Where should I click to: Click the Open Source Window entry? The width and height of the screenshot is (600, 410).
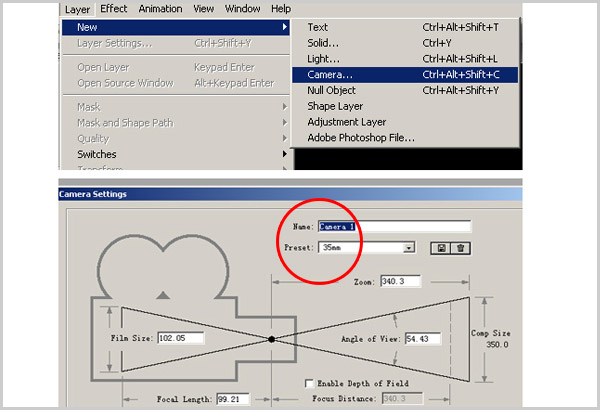point(175,83)
